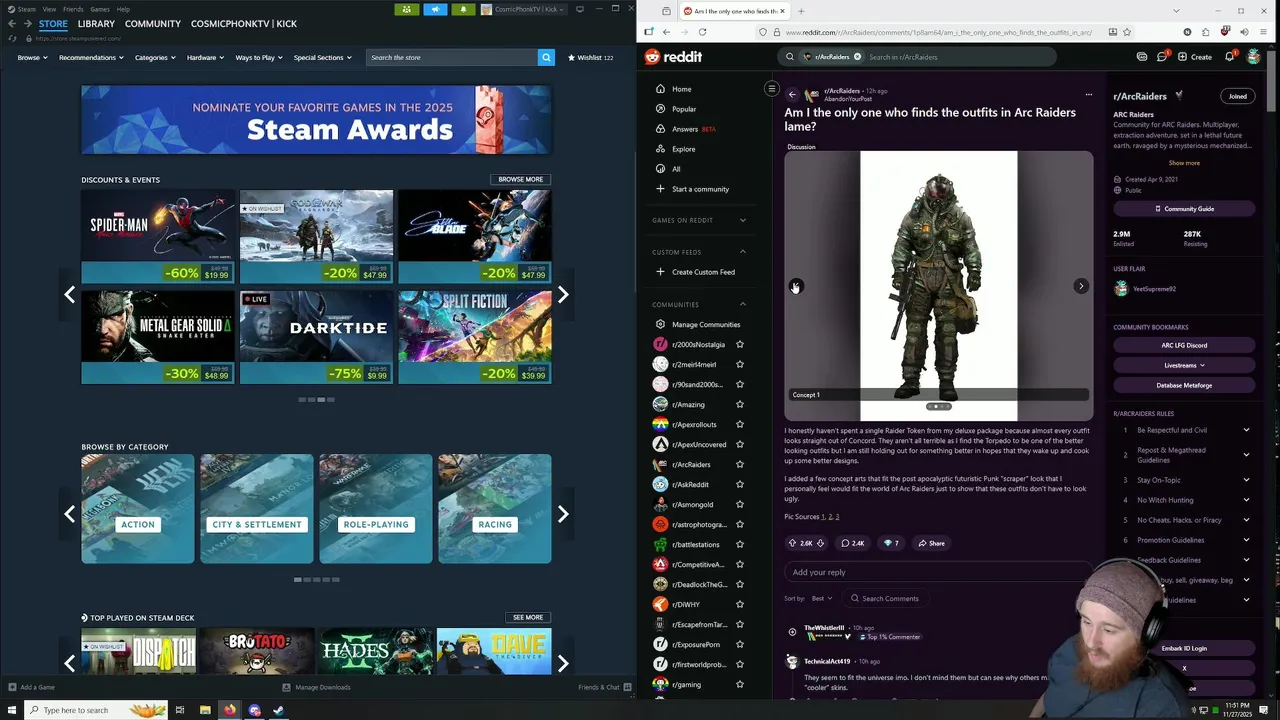Go back in the Steam client

click(x=12, y=23)
